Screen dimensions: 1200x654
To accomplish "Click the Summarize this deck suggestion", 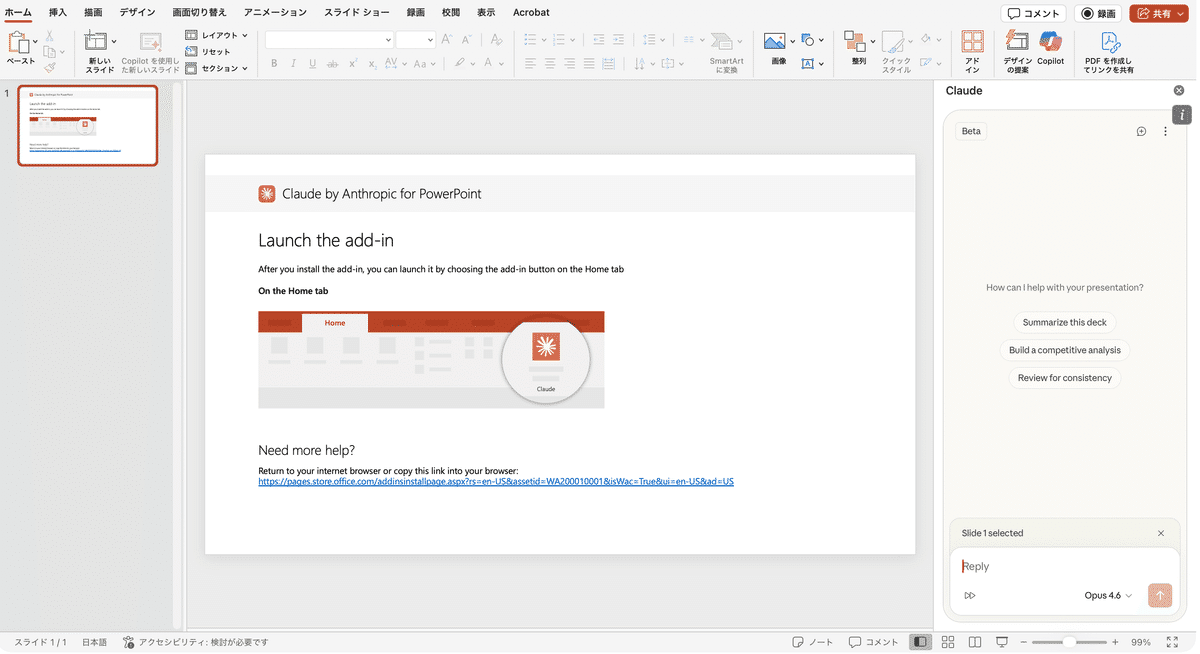I will (1064, 322).
